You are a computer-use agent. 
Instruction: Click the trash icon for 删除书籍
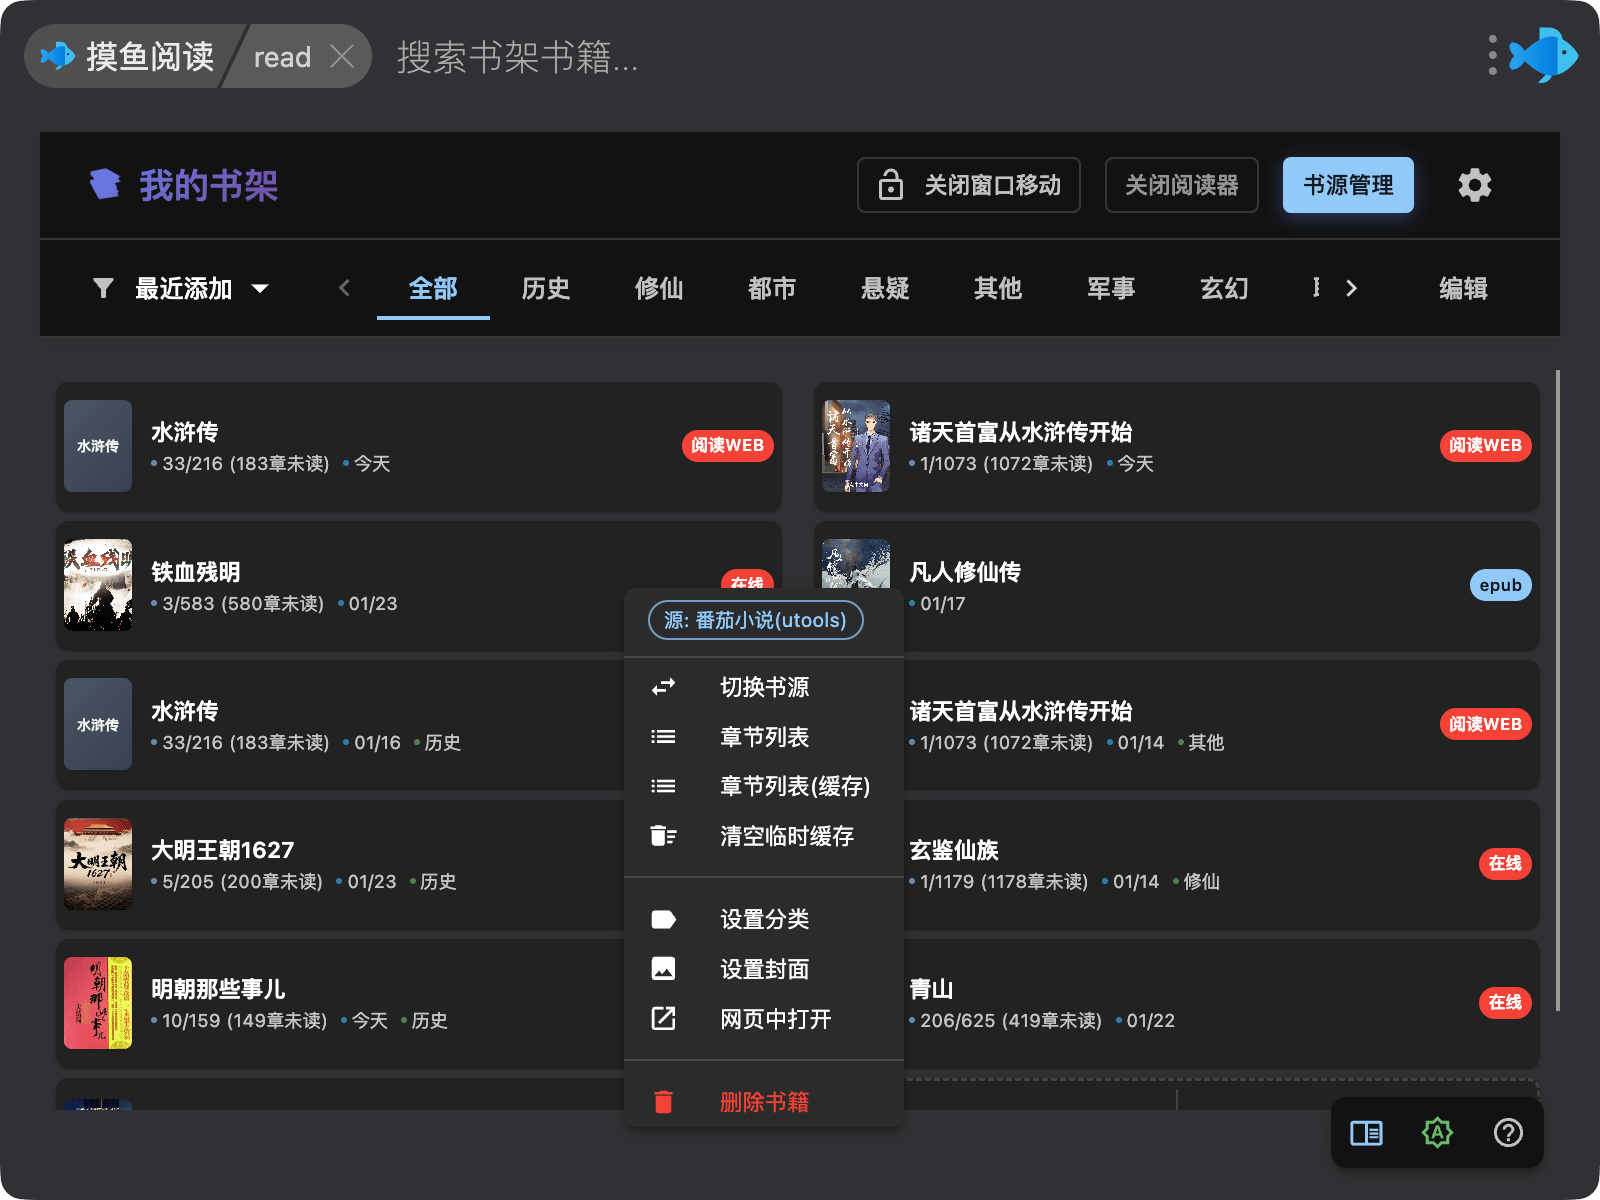click(x=663, y=1102)
